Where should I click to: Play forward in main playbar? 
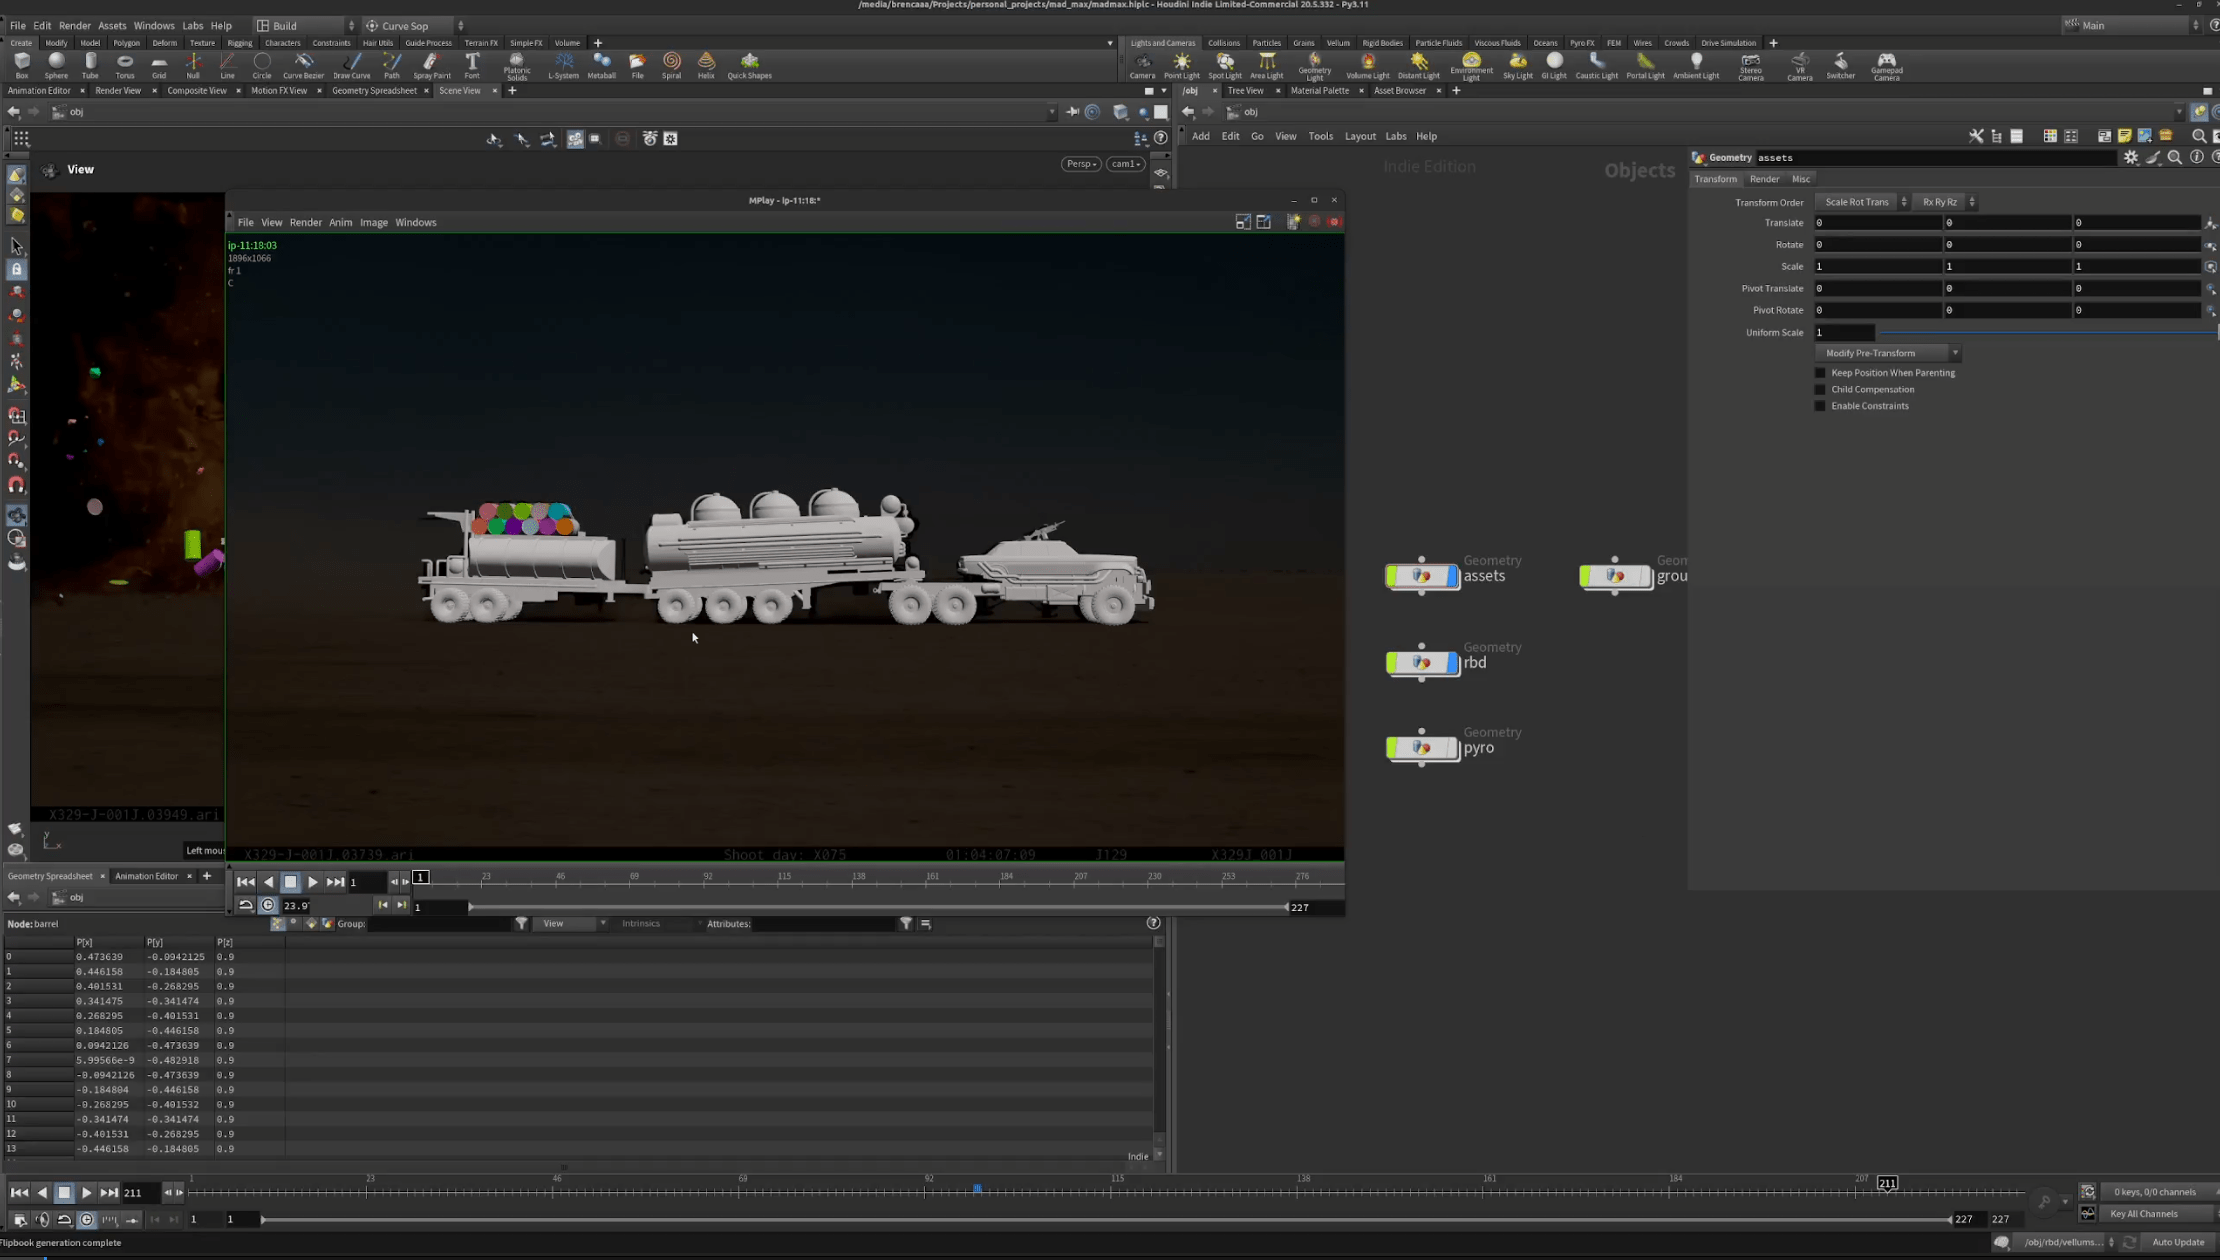[86, 1192]
